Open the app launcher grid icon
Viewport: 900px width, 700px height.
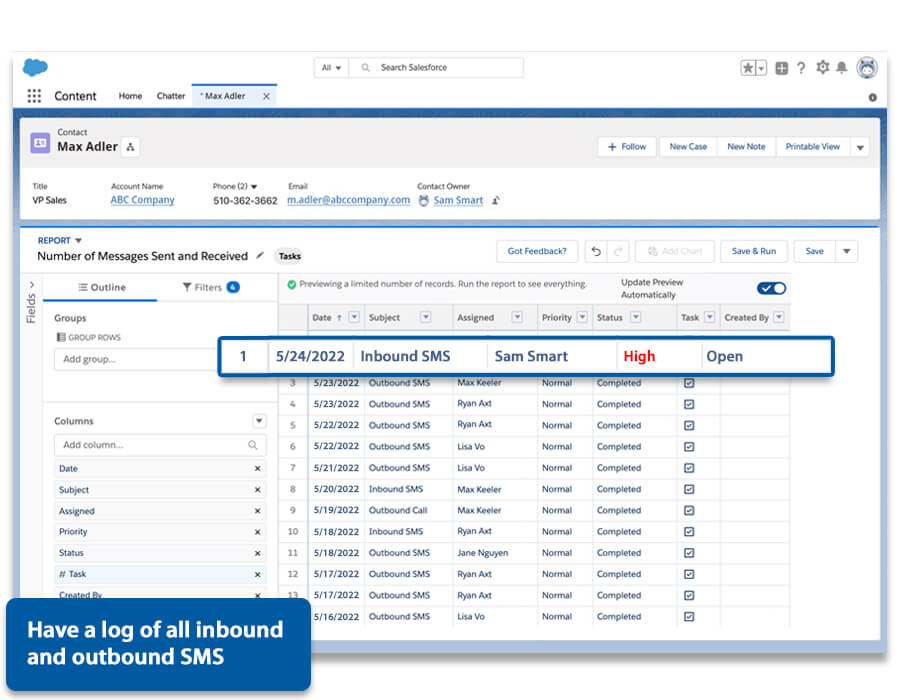point(34,96)
